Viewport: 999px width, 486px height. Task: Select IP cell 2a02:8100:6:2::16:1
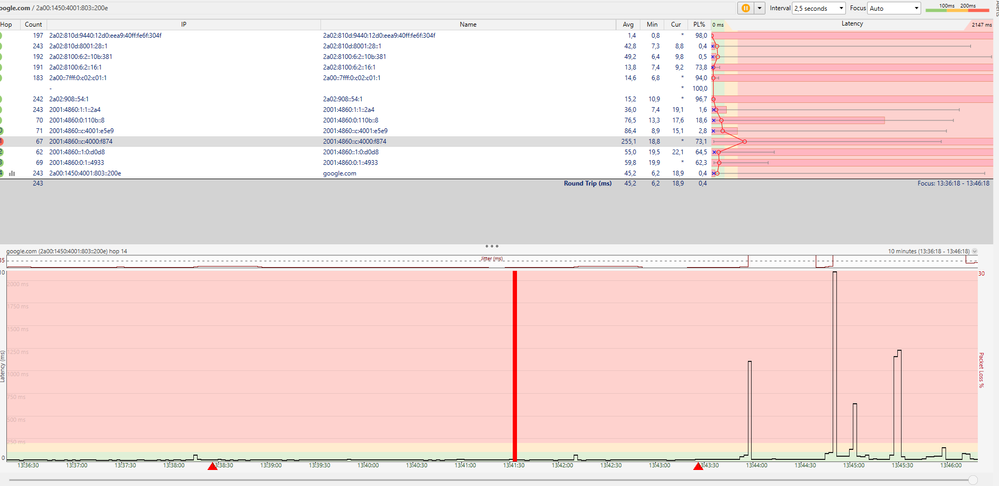tap(76, 67)
